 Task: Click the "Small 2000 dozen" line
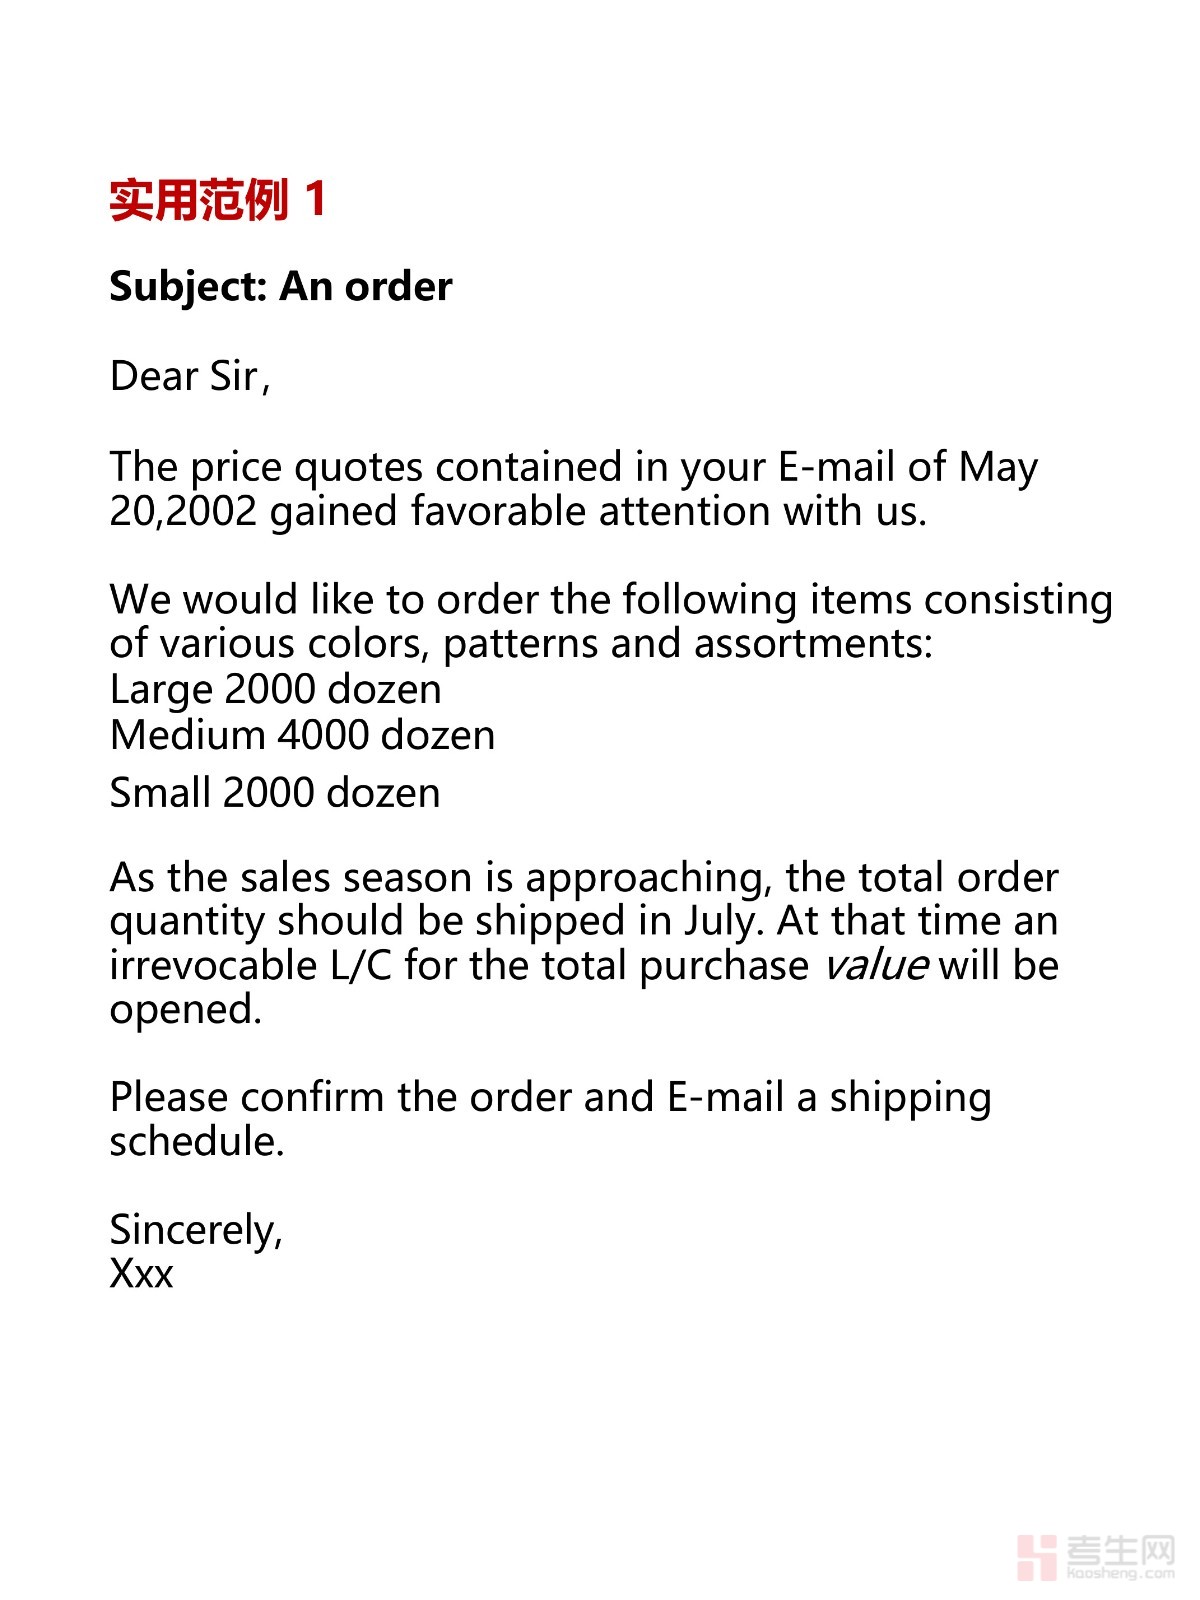[274, 793]
